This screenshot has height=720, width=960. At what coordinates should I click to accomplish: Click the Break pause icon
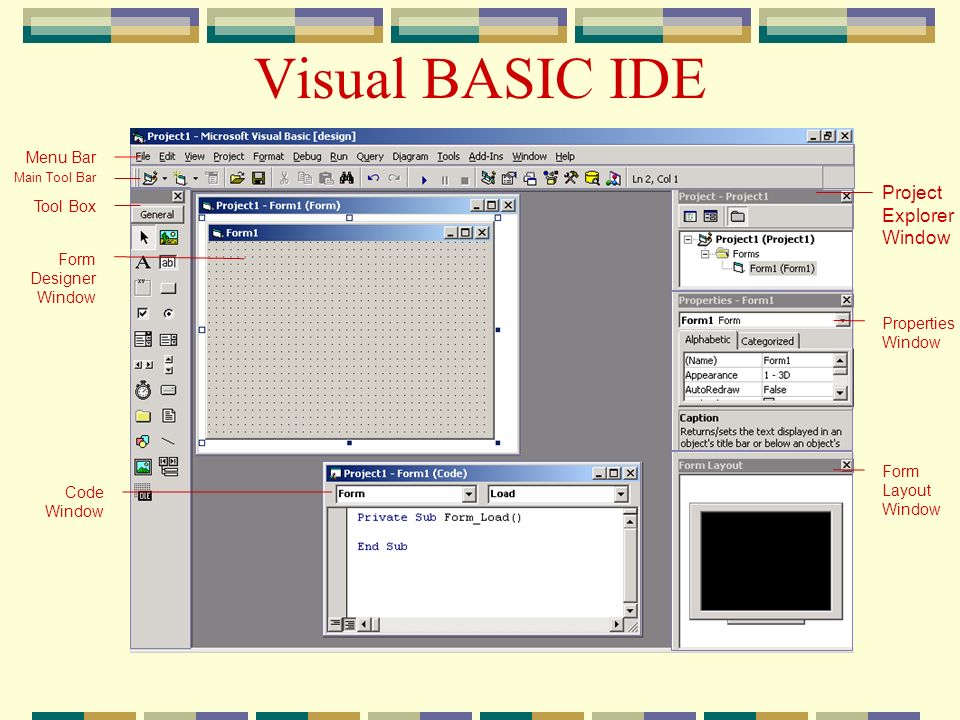coord(445,180)
